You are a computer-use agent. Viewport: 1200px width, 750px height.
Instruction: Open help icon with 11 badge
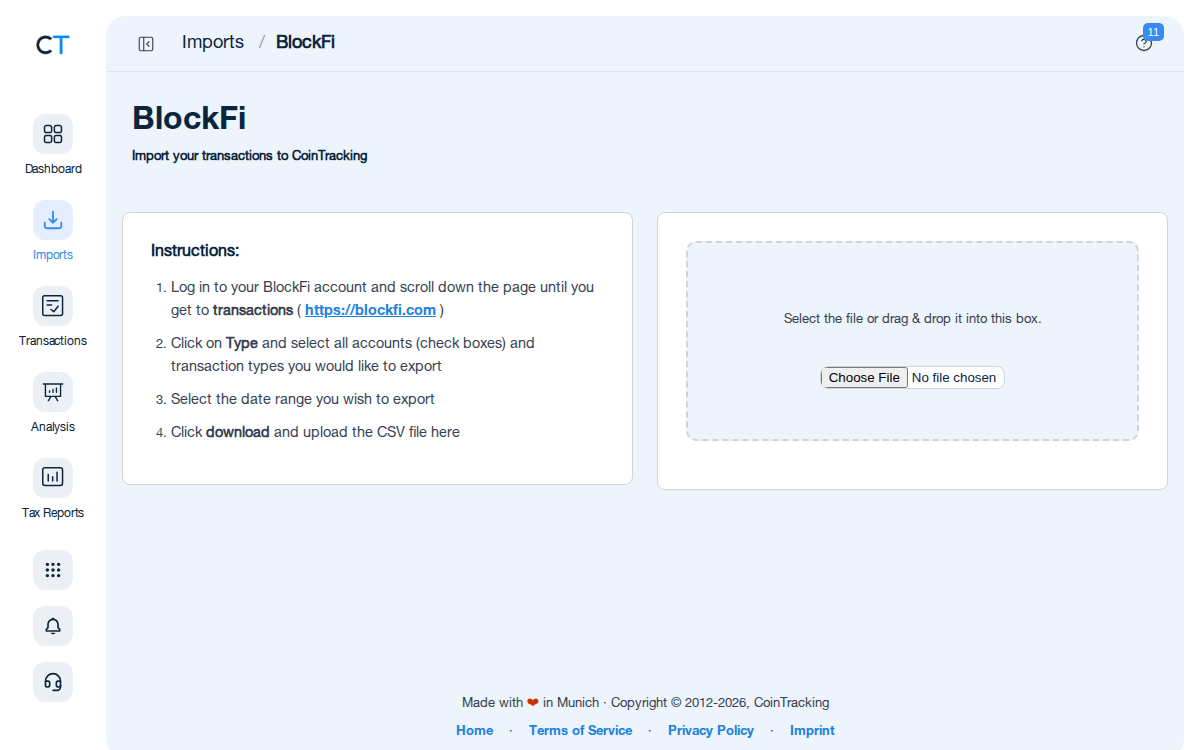1144,43
